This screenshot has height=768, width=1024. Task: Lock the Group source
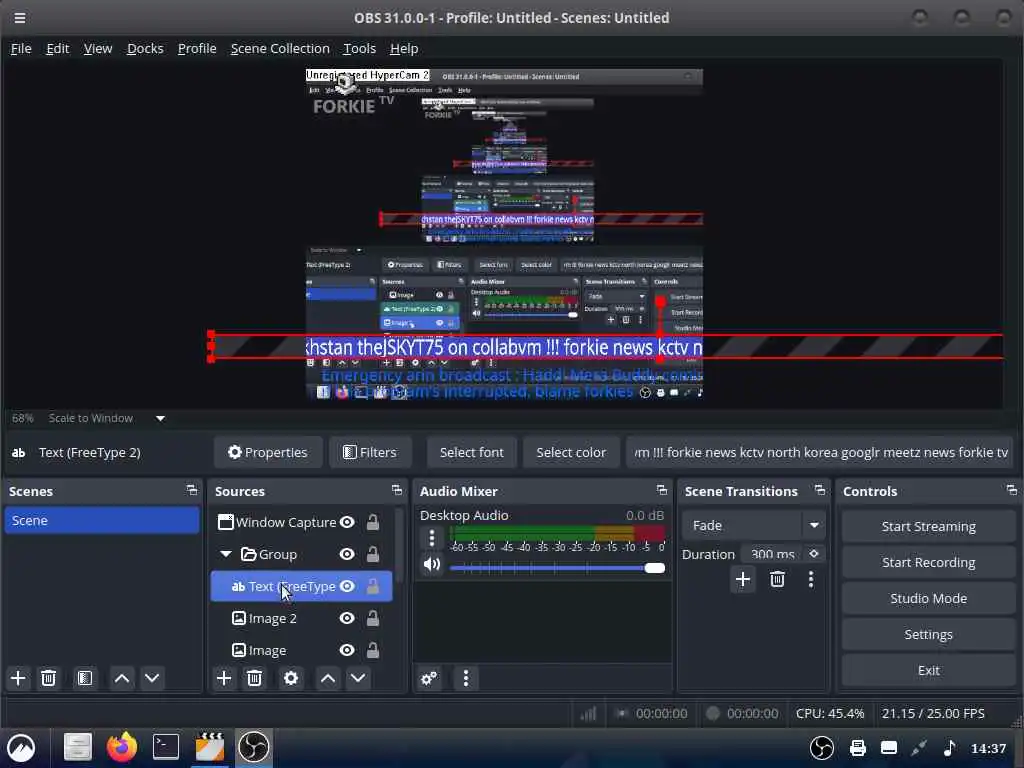click(x=373, y=554)
